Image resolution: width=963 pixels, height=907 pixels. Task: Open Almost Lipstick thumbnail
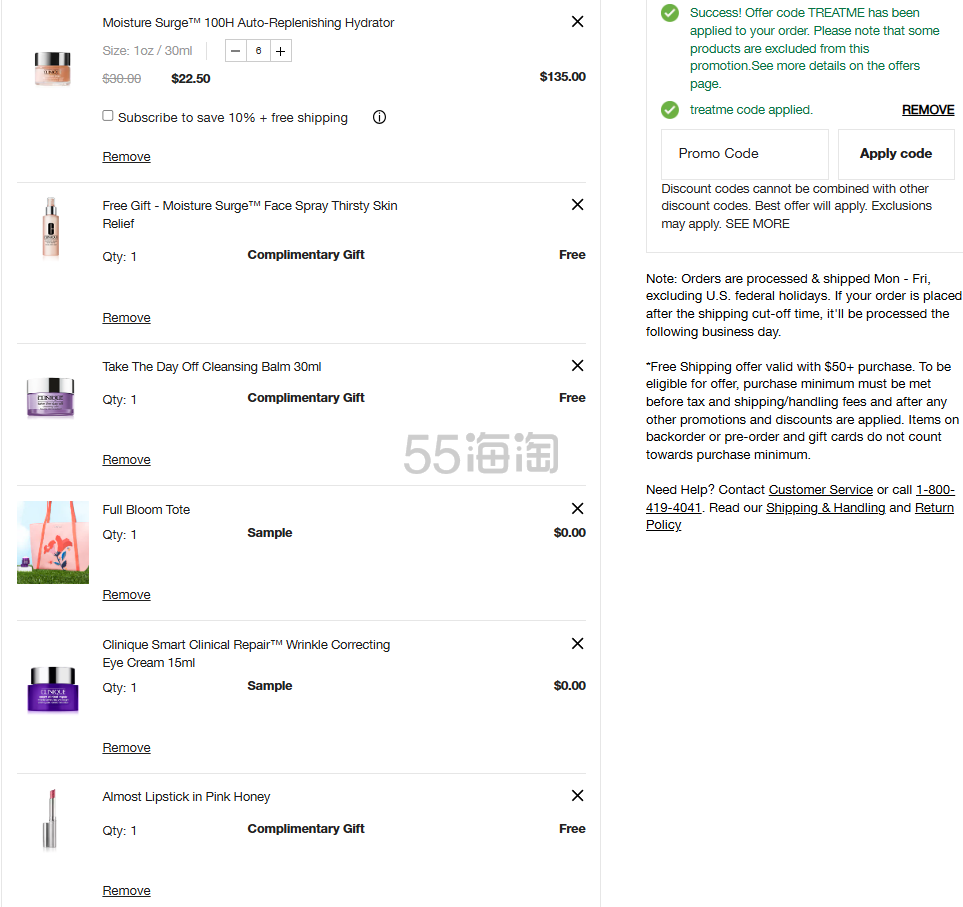[50, 819]
